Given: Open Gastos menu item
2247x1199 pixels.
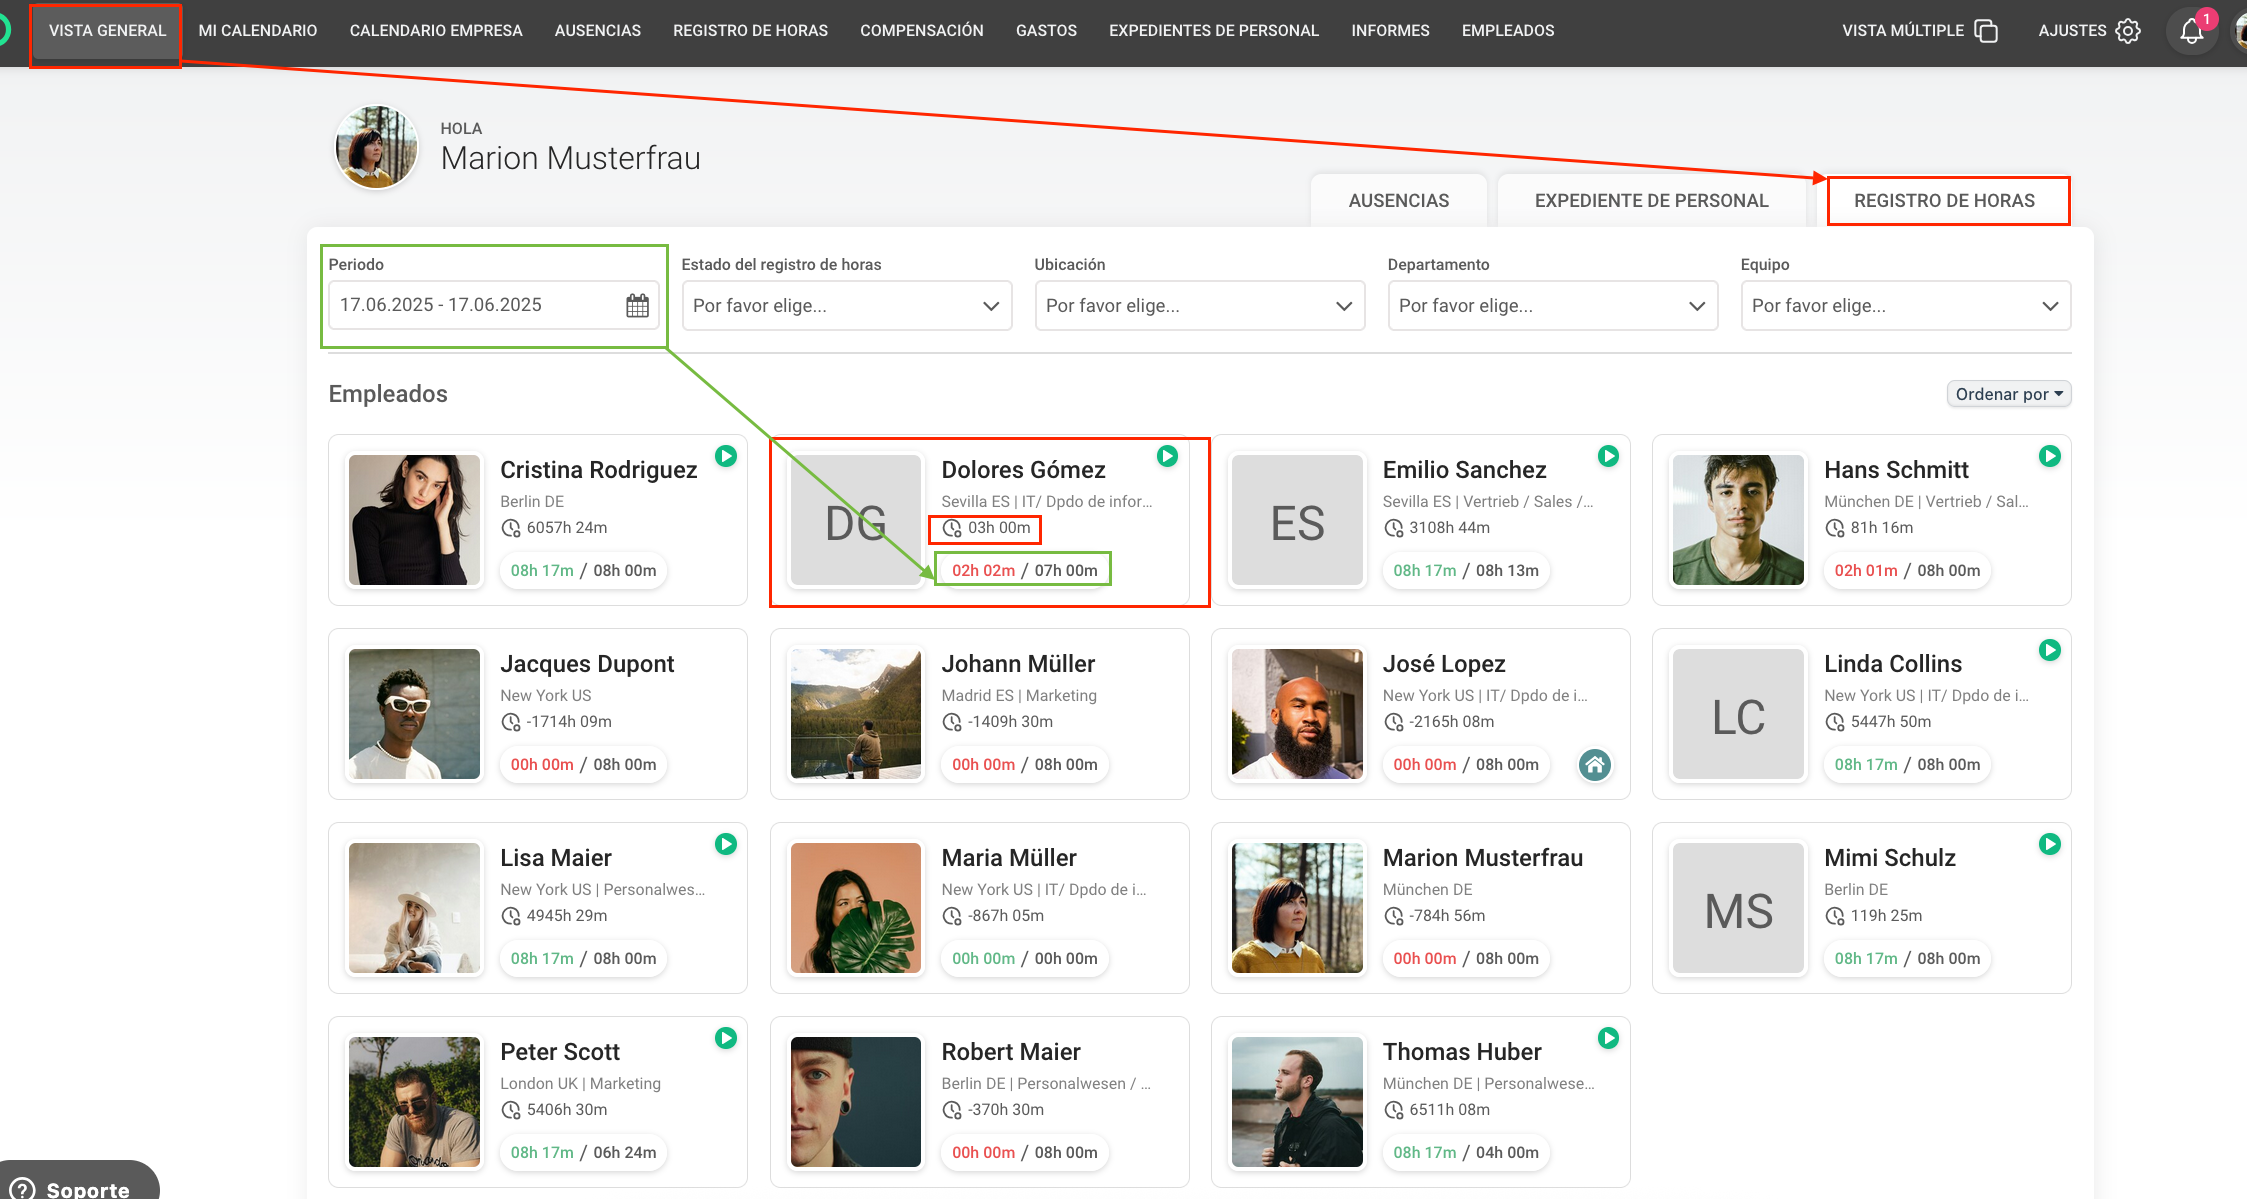Looking at the screenshot, I should pos(1046,31).
